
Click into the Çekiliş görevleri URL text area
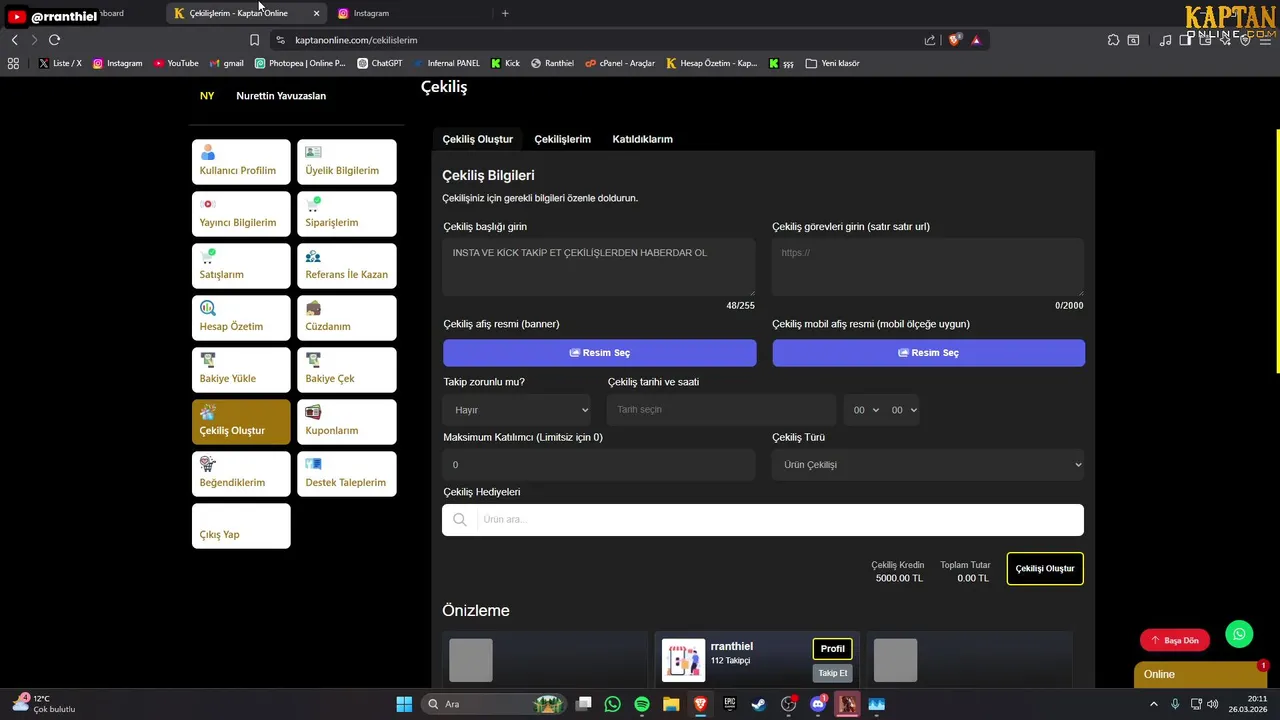(x=928, y=267)
